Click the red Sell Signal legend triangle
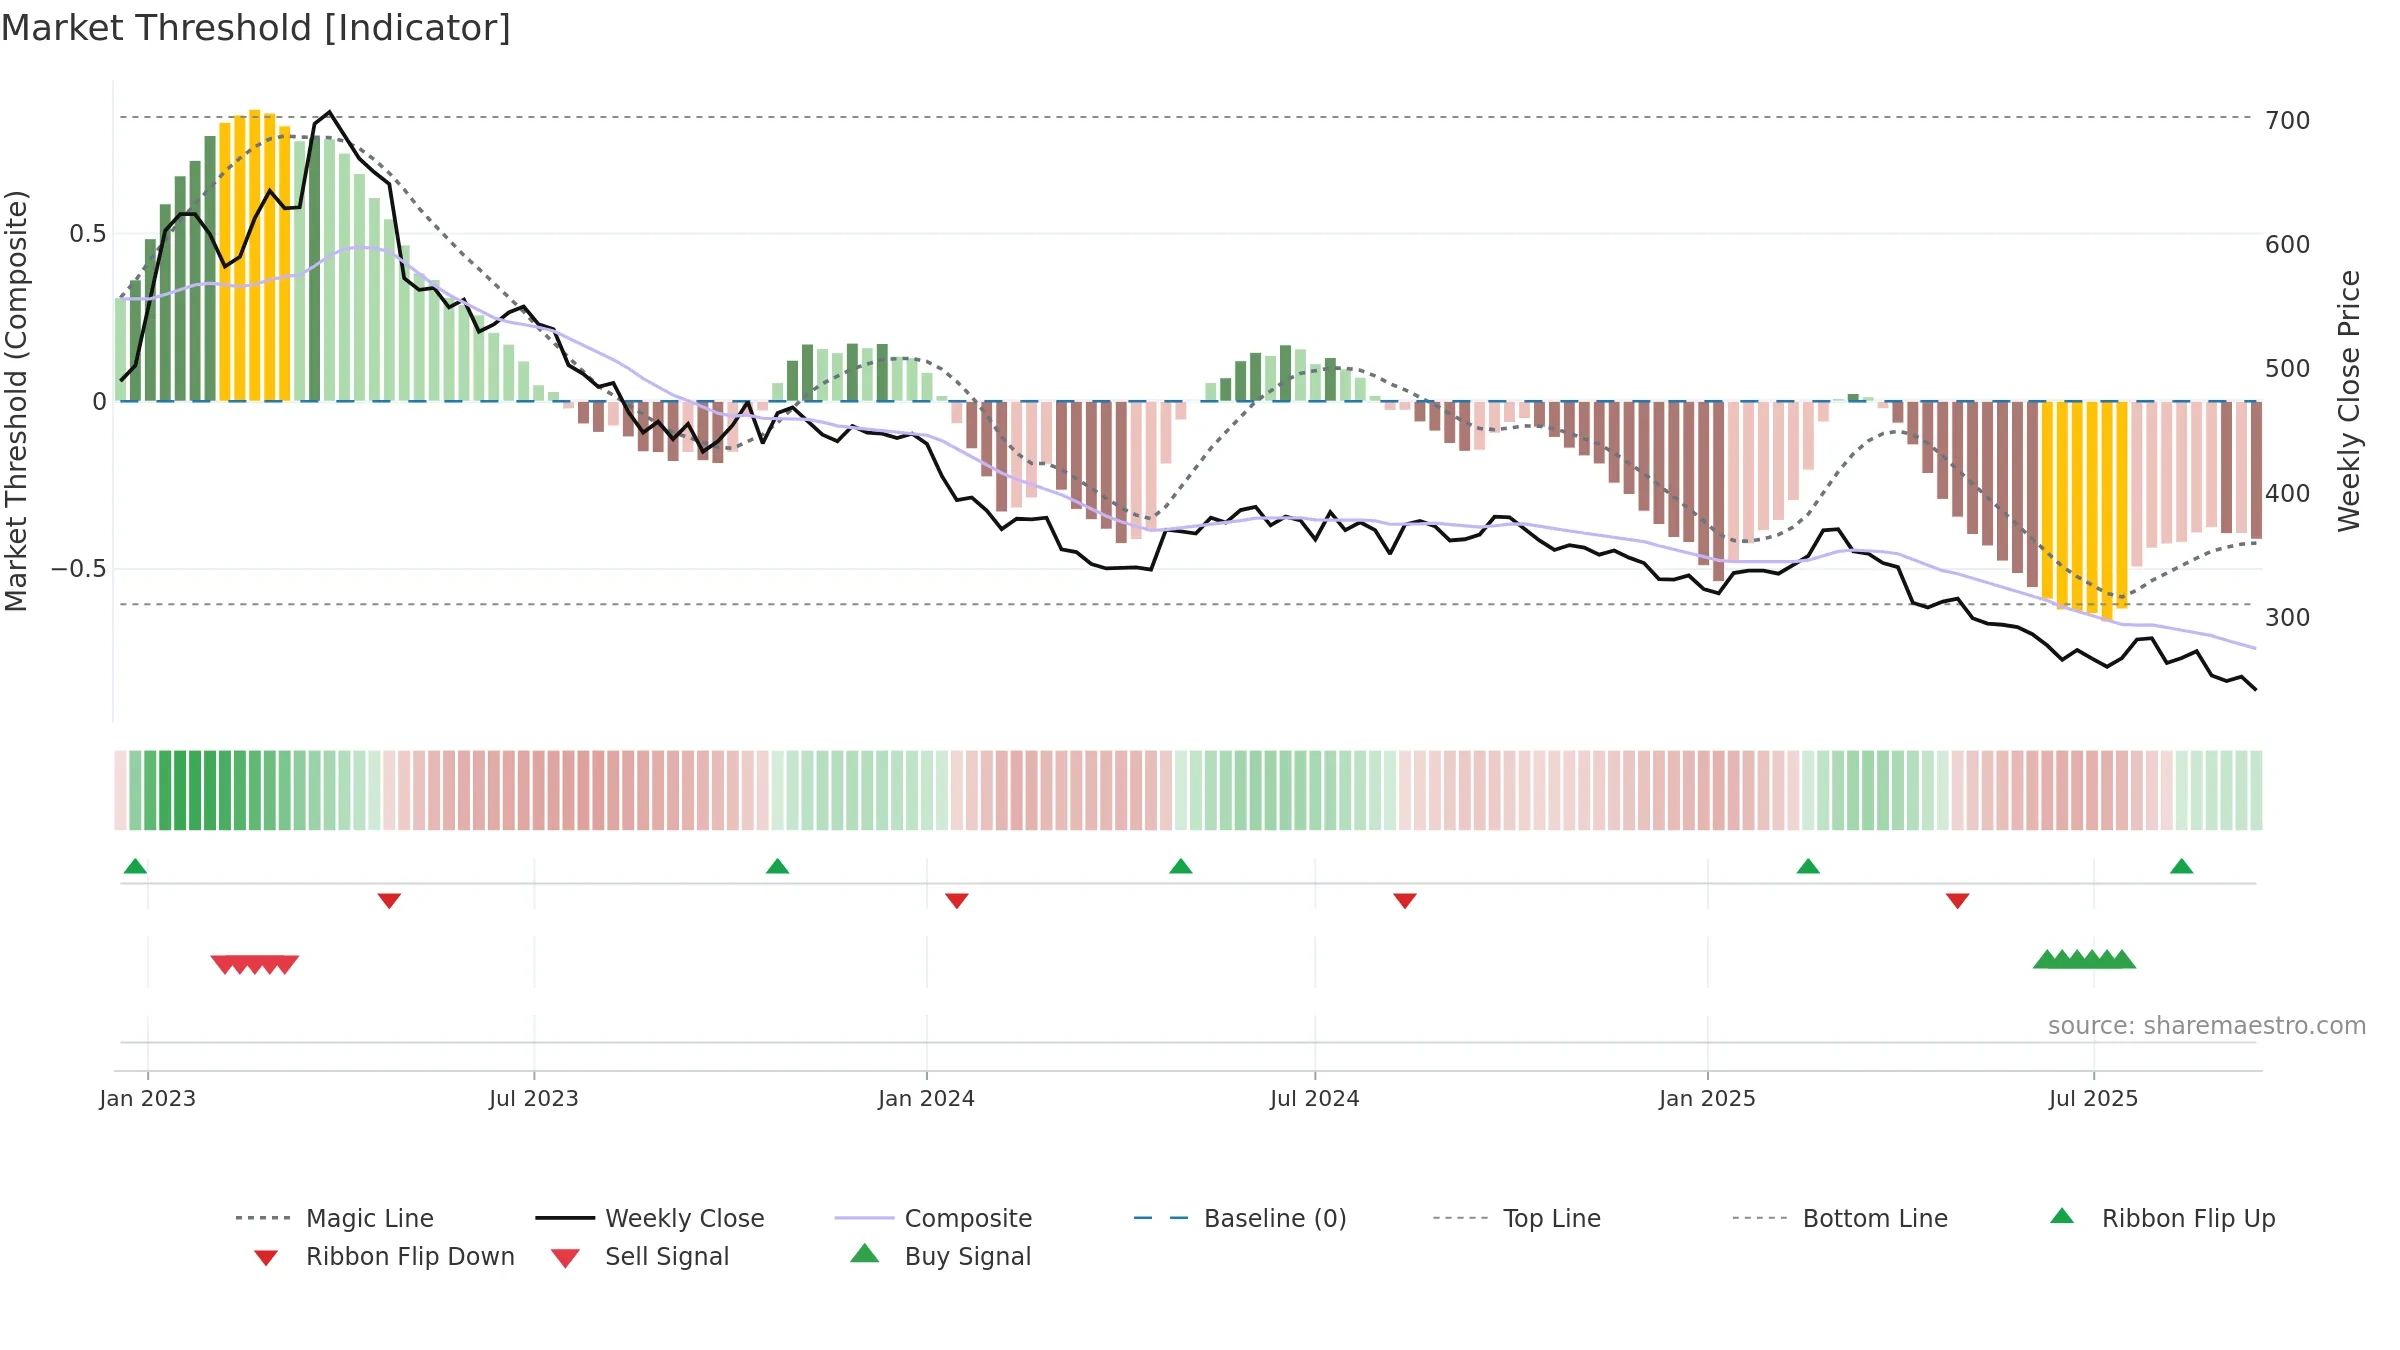 coord(565,1258)
